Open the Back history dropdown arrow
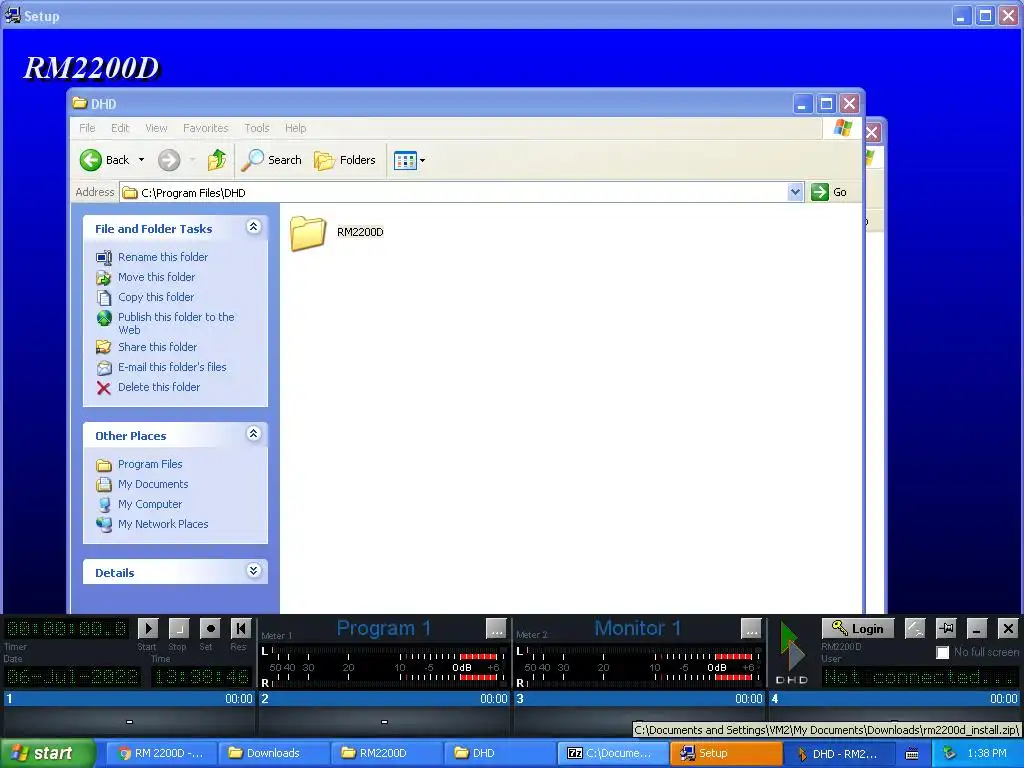 tap(141, 160)
